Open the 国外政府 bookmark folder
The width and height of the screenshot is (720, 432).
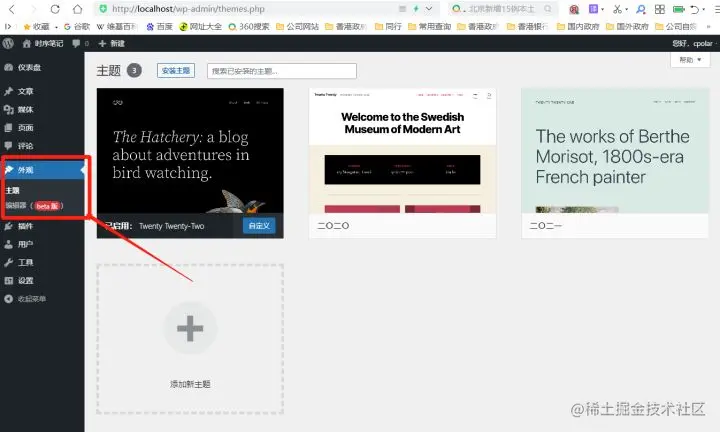coord(627,27)
